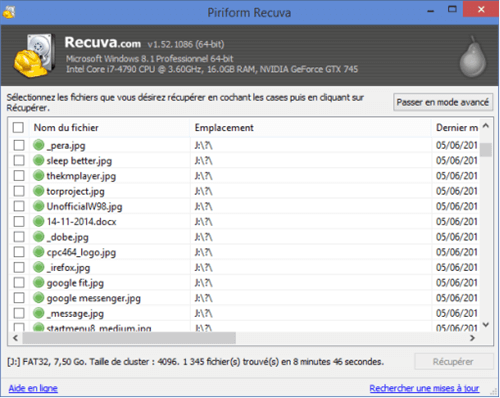Click the green status dot for _pera.jpg
The height and width of the screenshot is (398, 500).
click(x=39, y=145)
